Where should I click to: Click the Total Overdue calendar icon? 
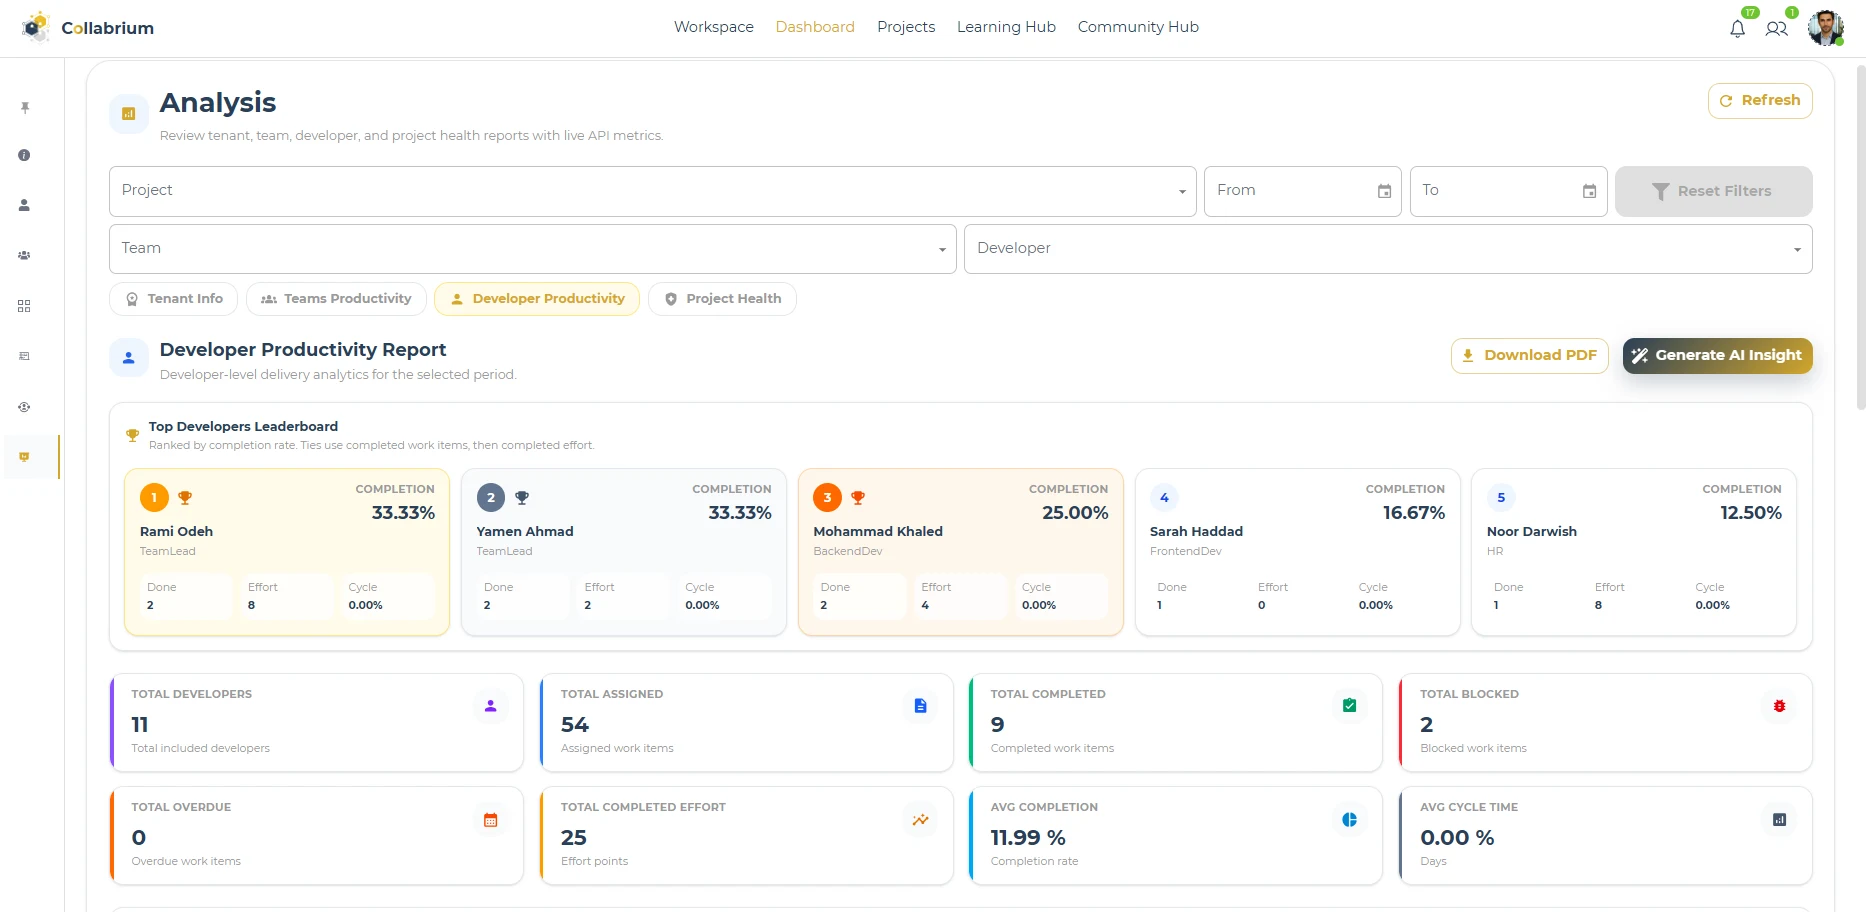(491, 820)
